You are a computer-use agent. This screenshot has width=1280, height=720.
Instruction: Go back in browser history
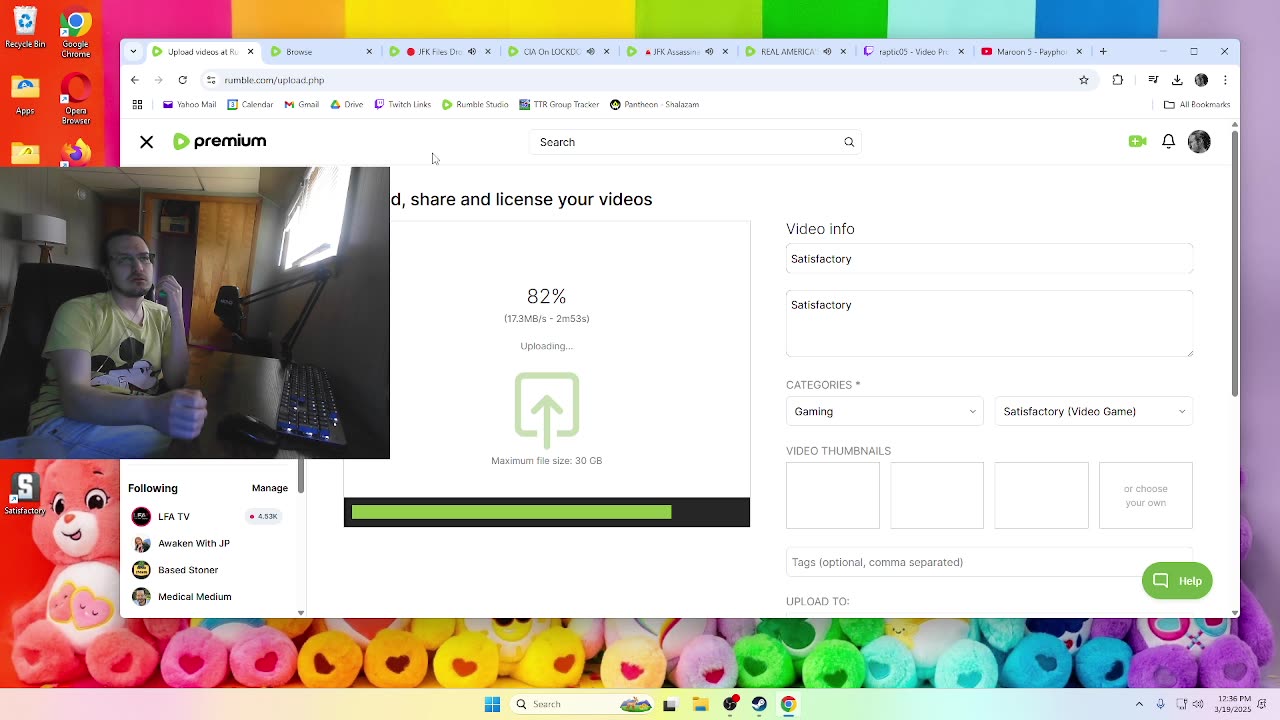(x=135, y=80)
